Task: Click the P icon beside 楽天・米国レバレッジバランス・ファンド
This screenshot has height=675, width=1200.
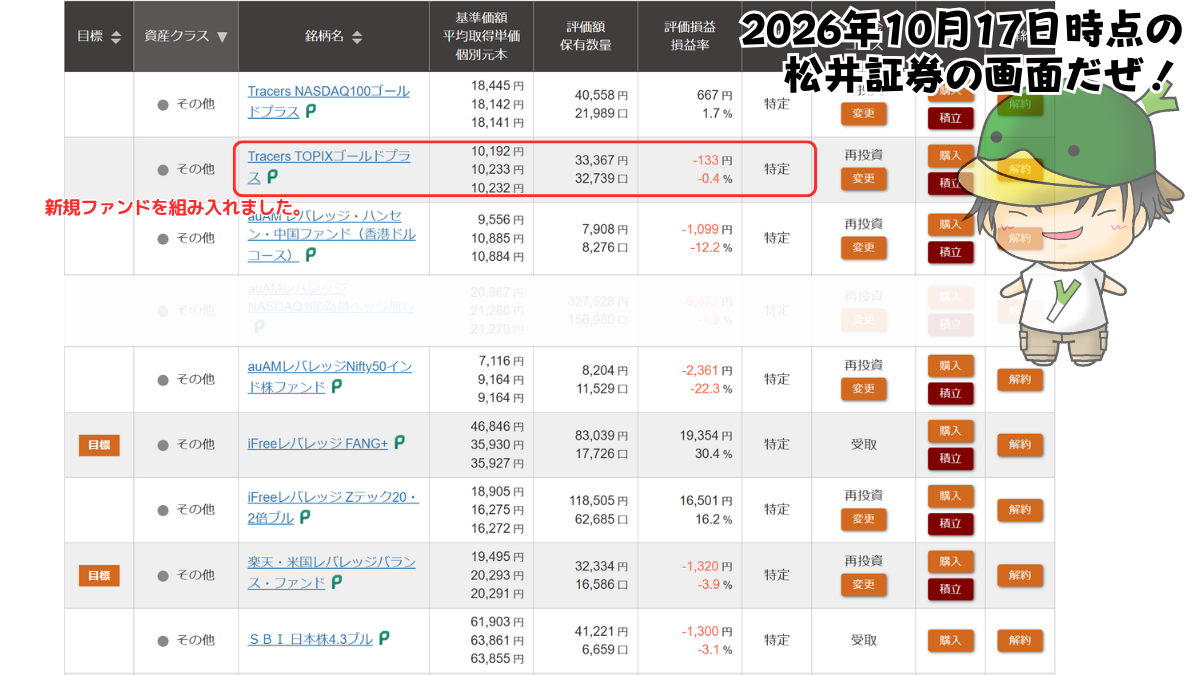Action: click(x=337, y=581)
